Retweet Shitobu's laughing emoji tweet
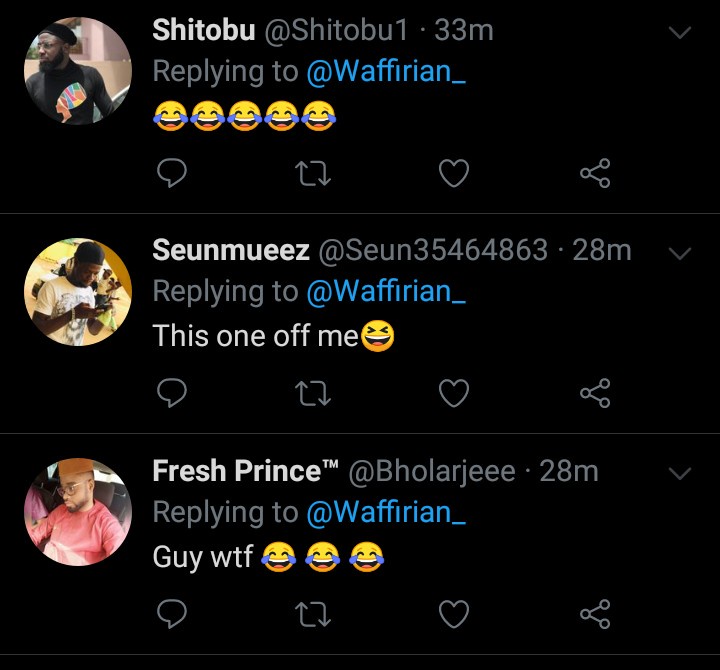 tap(314, 174)
